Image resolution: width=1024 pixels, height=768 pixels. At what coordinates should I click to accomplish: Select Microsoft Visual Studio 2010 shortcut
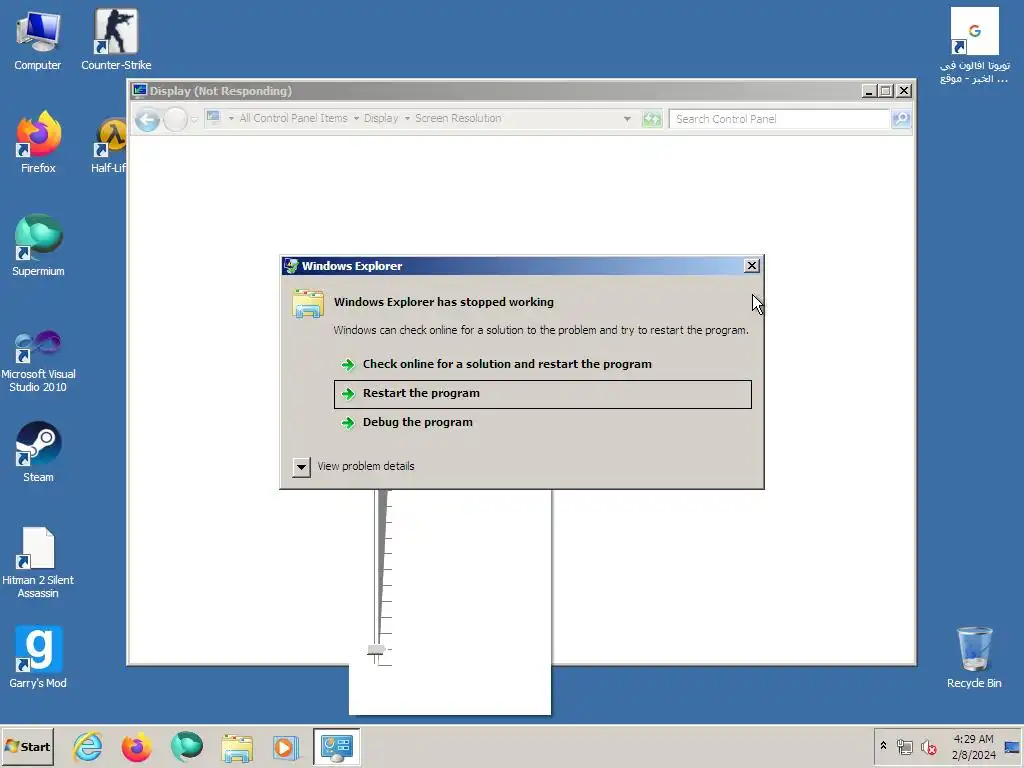pos(38,362)
